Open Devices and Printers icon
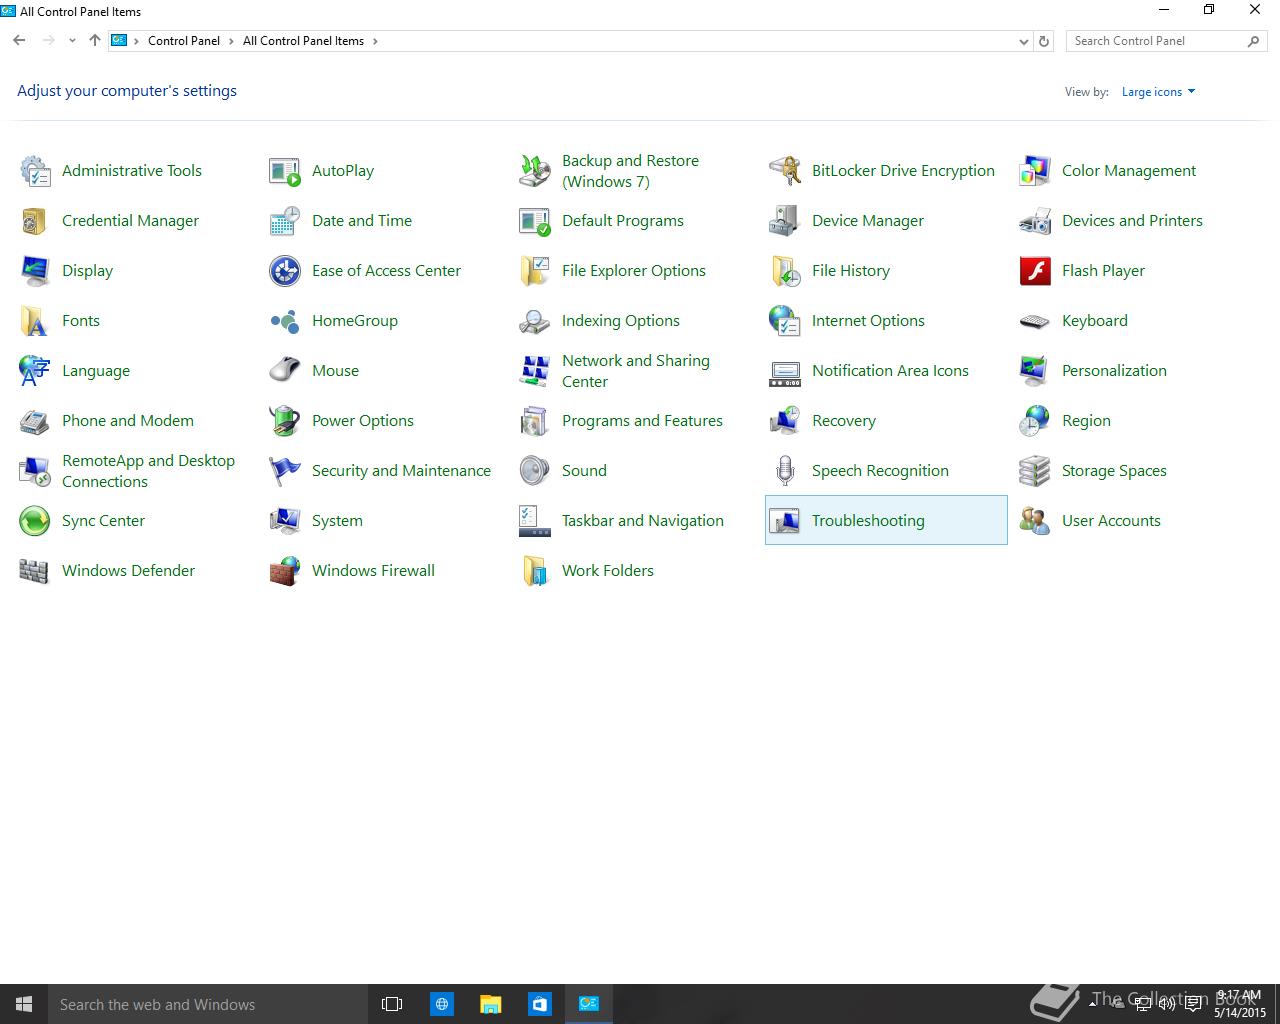This screenshot has width=1280, height=1024. (1035, 221)
